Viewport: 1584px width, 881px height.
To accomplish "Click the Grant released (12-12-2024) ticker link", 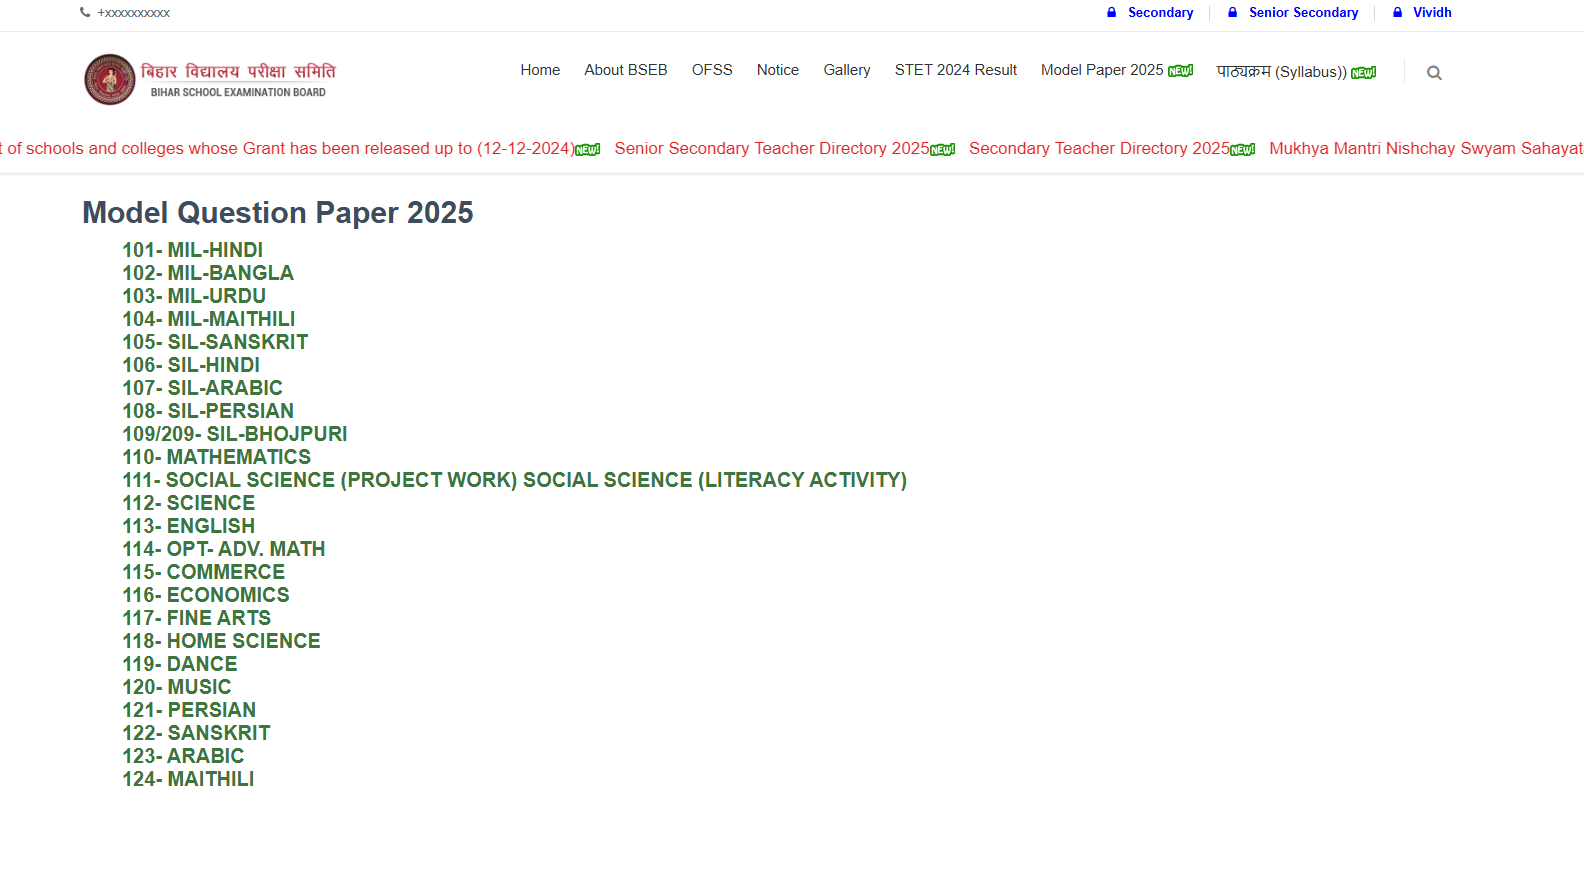I will (287, 148).
